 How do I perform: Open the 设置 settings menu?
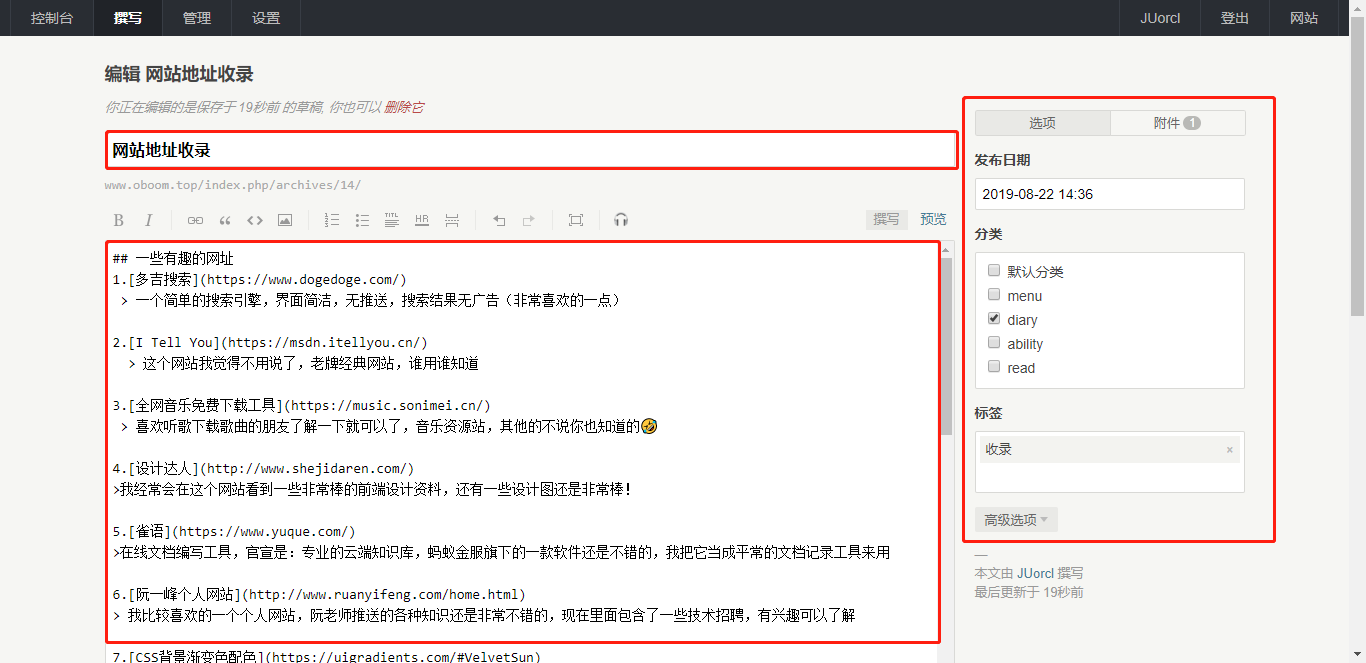pos(266,18)
